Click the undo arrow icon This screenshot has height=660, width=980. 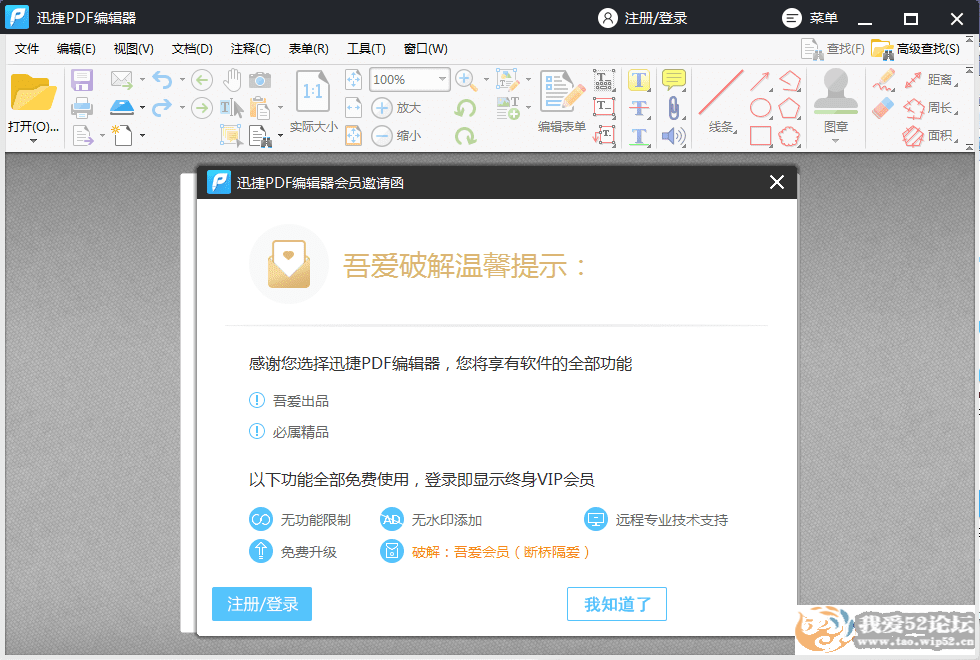(162, 80)
